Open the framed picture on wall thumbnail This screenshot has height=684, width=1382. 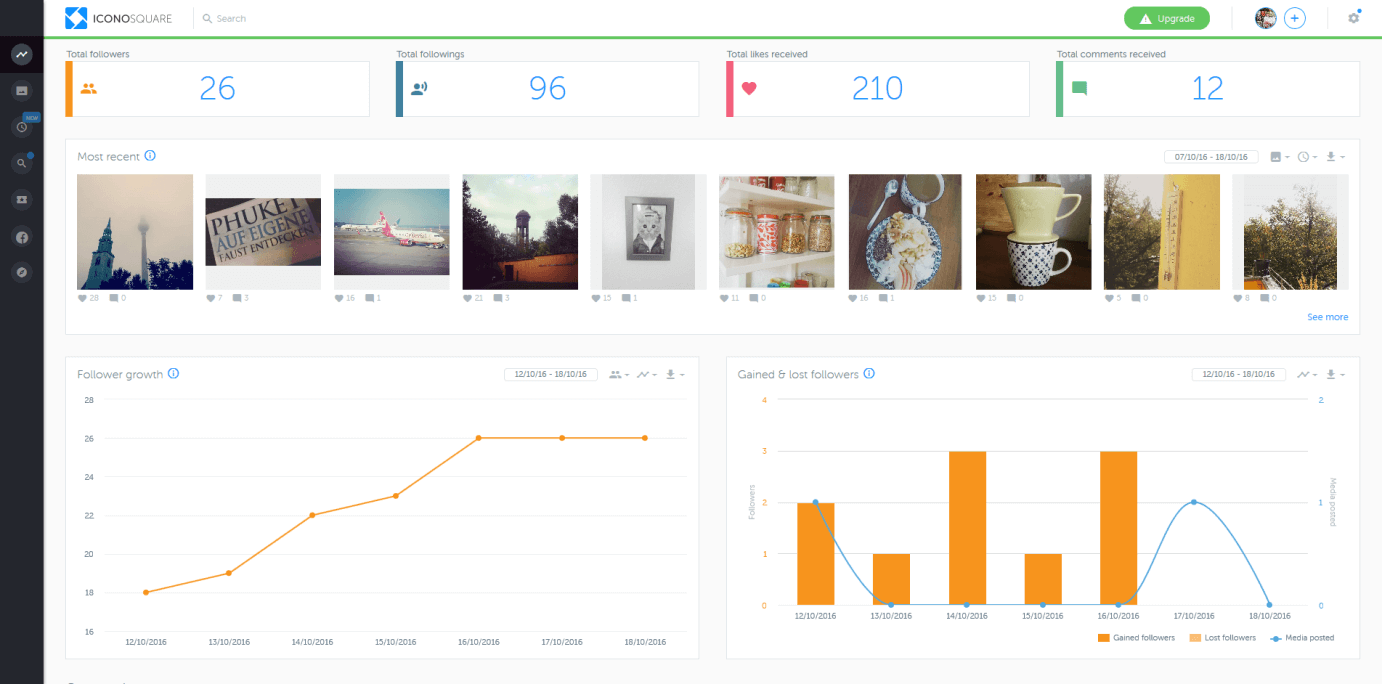(x=648, y=232)
